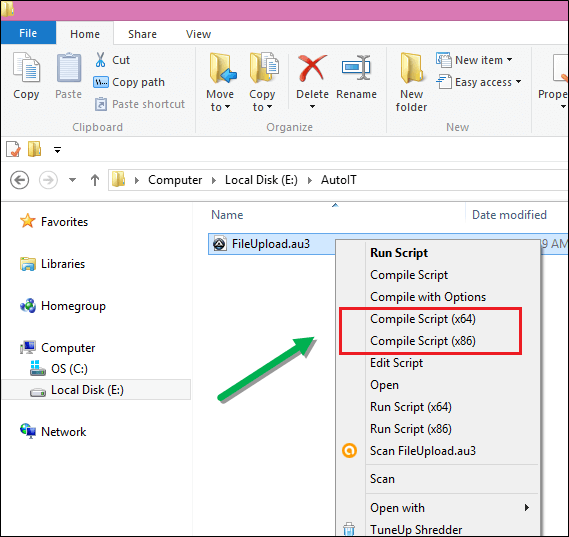This screenshot has width=569, height=537.
Task: Choose Edit Script from the context menu
Action: point(396,363)
